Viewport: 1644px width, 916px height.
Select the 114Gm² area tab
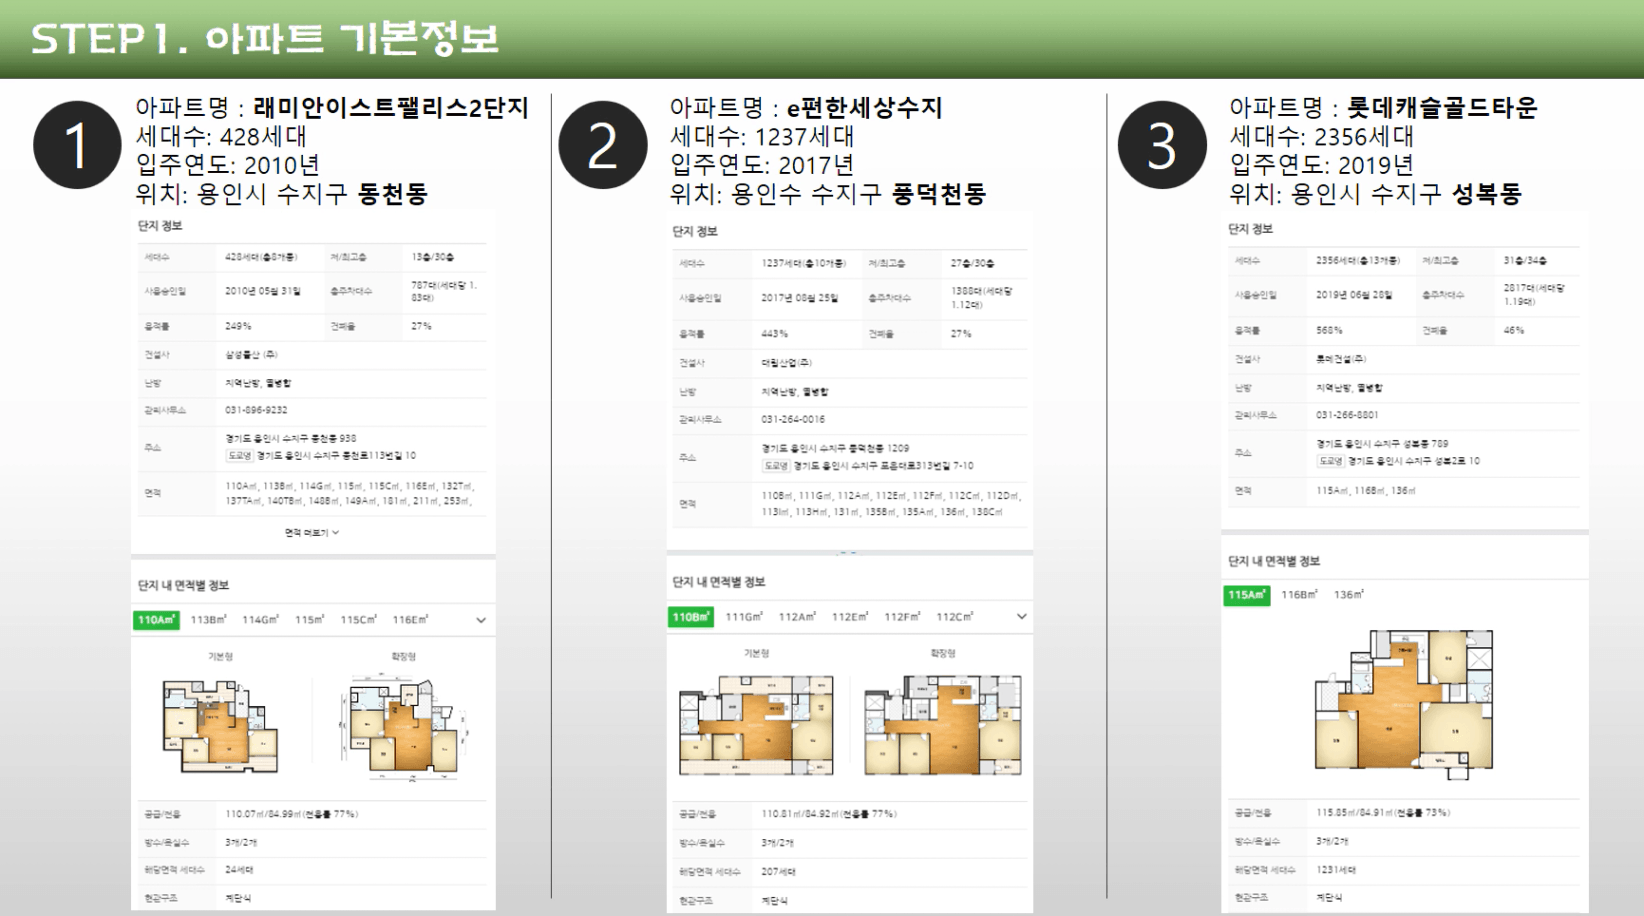point(260,620)
